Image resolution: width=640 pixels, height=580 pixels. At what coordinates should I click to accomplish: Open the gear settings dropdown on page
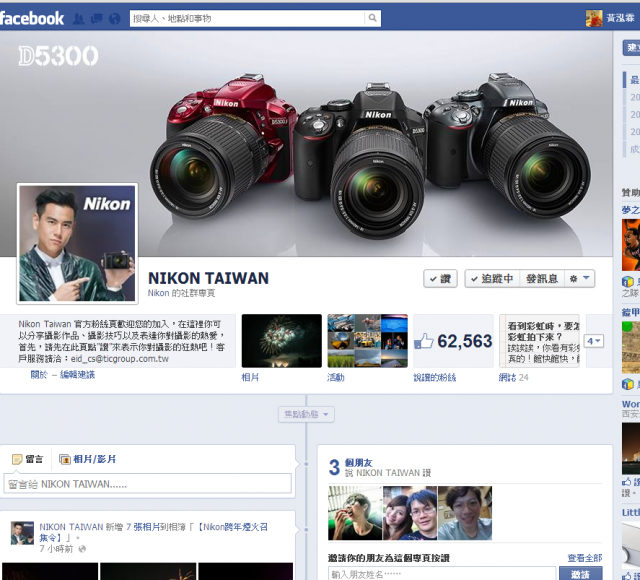click(580, 279)
